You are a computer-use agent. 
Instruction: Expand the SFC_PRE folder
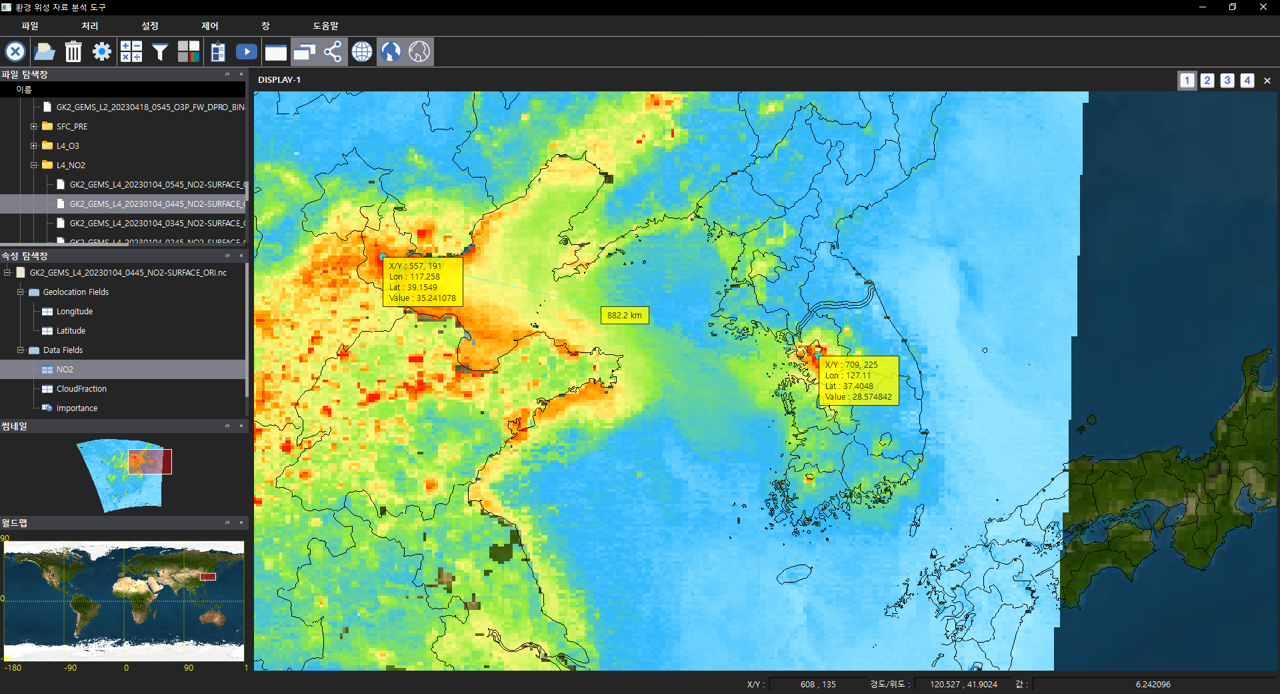point(33,127)
